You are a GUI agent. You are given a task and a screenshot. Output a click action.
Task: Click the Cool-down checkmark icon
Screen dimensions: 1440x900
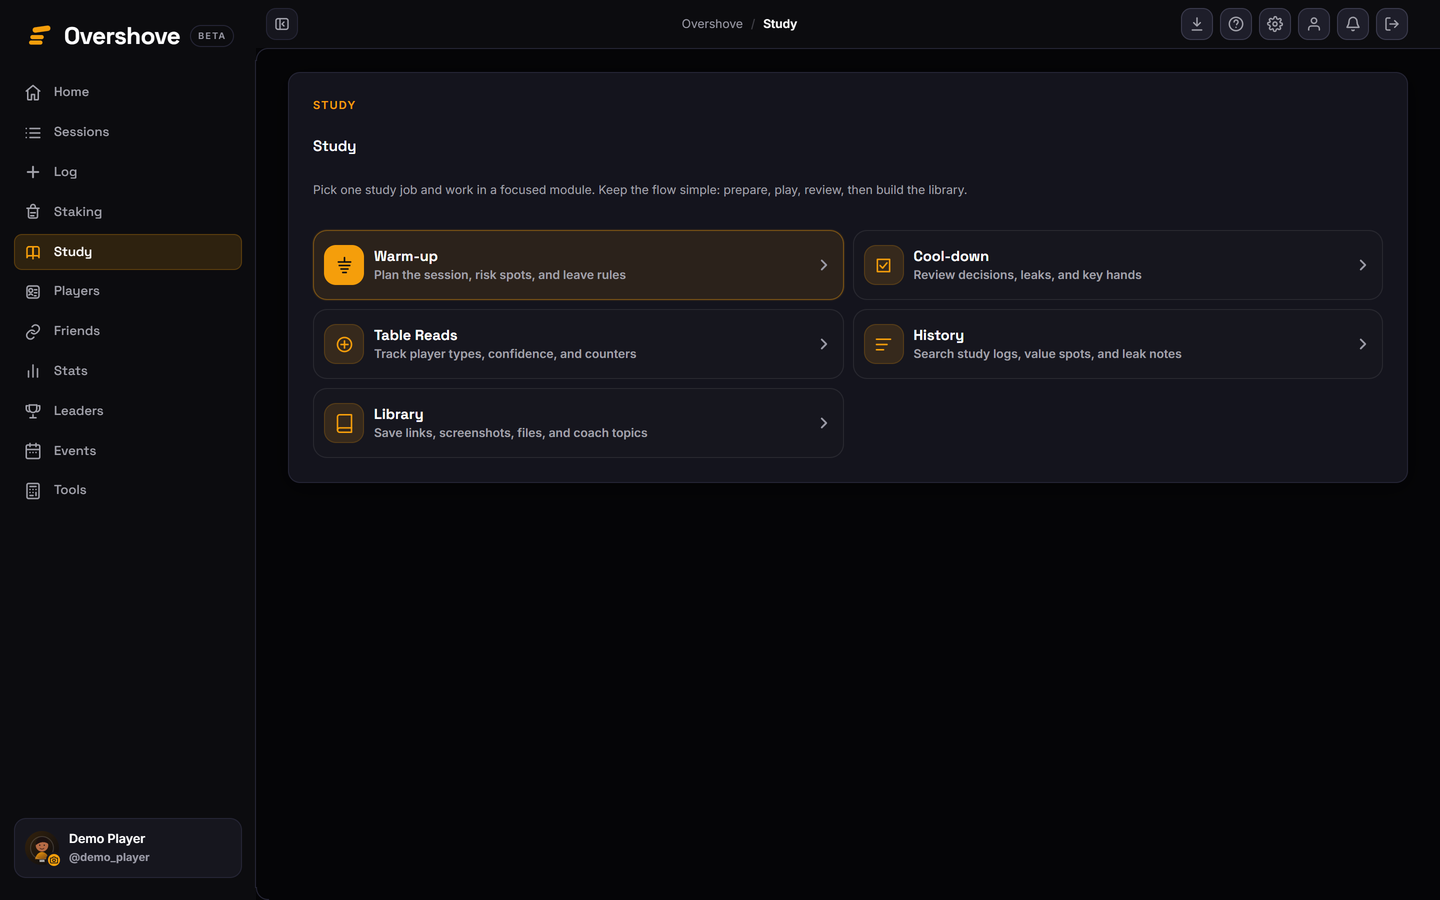[884, 265]
